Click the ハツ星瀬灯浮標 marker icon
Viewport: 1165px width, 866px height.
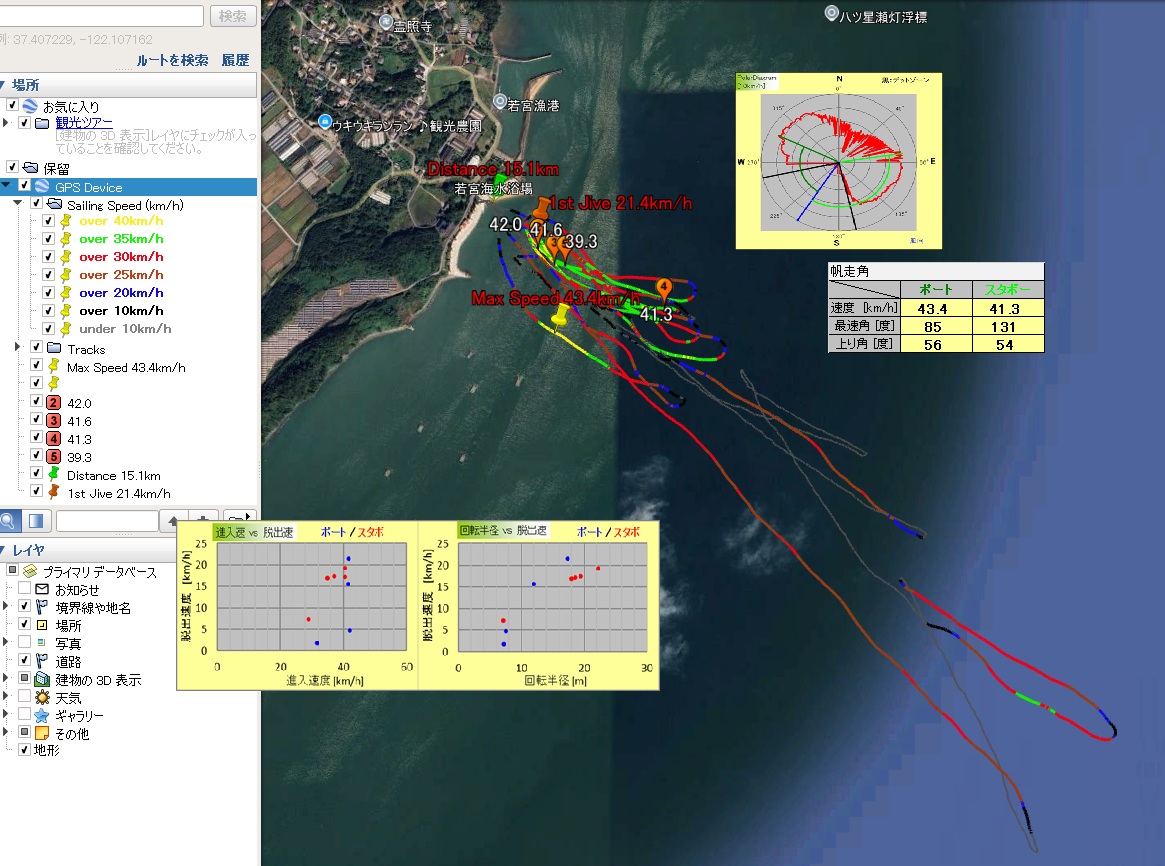(831, 13)
